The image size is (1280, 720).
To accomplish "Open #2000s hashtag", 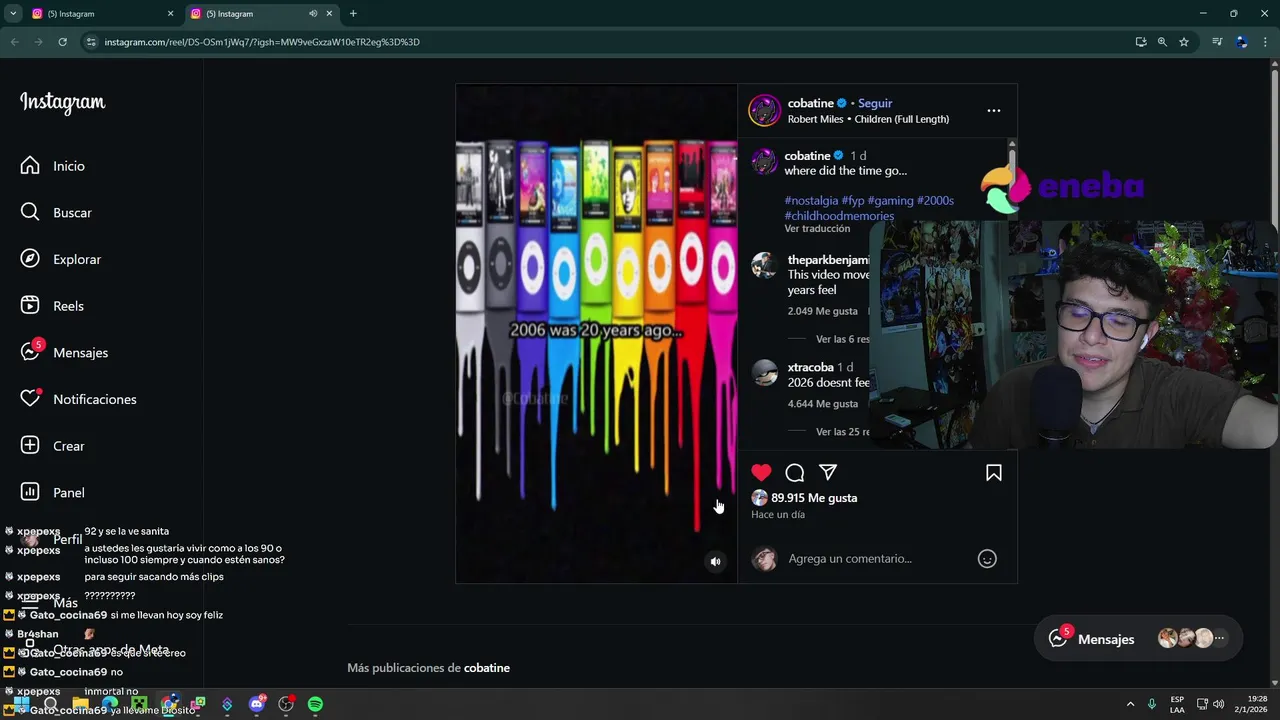I will pyautogui.click(x=935, y=200).
